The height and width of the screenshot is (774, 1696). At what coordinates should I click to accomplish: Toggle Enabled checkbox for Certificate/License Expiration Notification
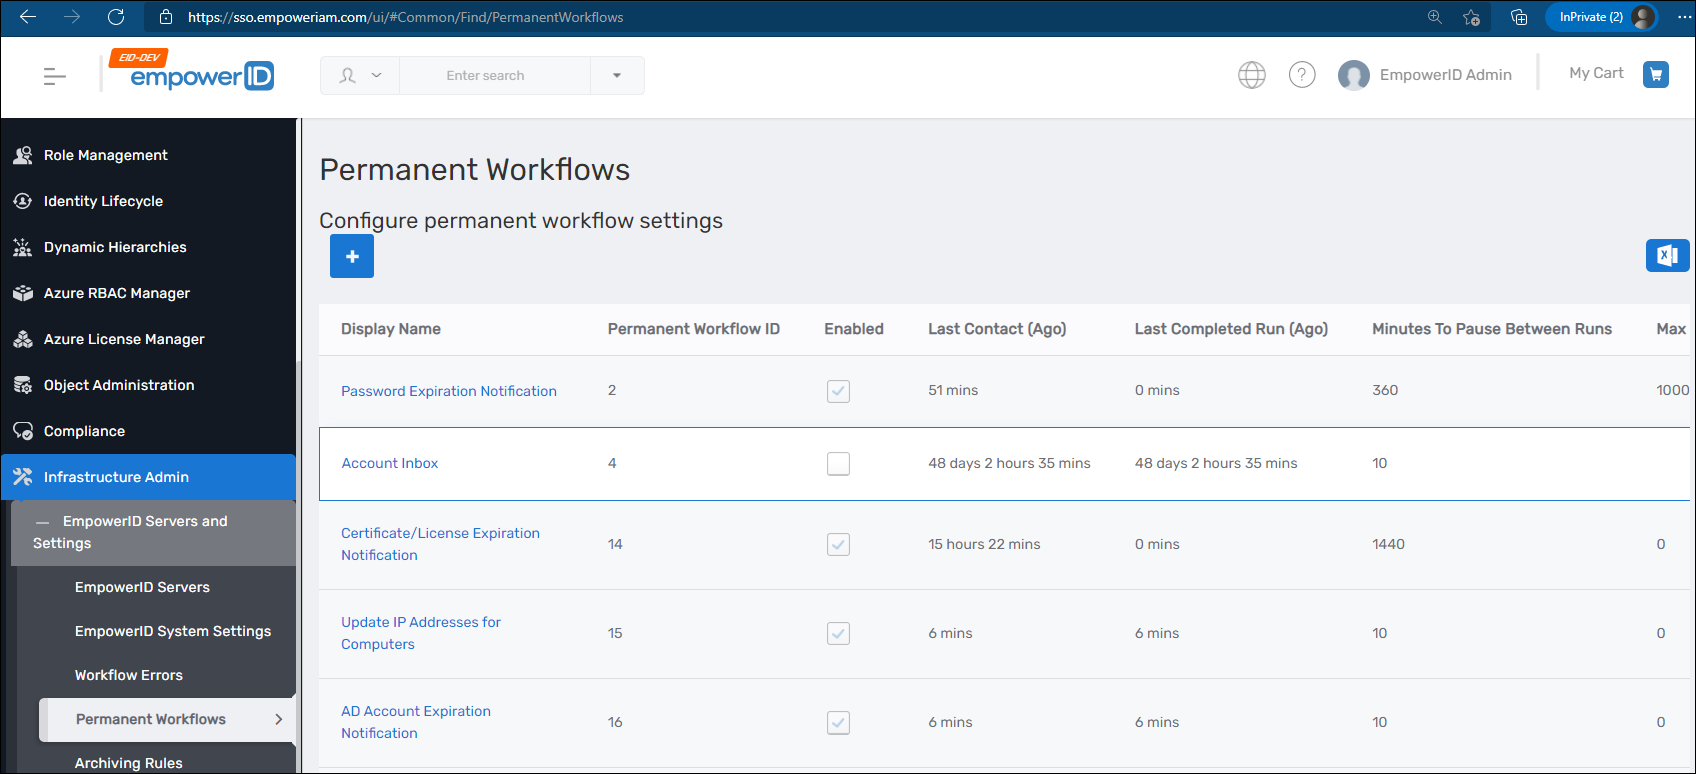(x=839, y=545)
